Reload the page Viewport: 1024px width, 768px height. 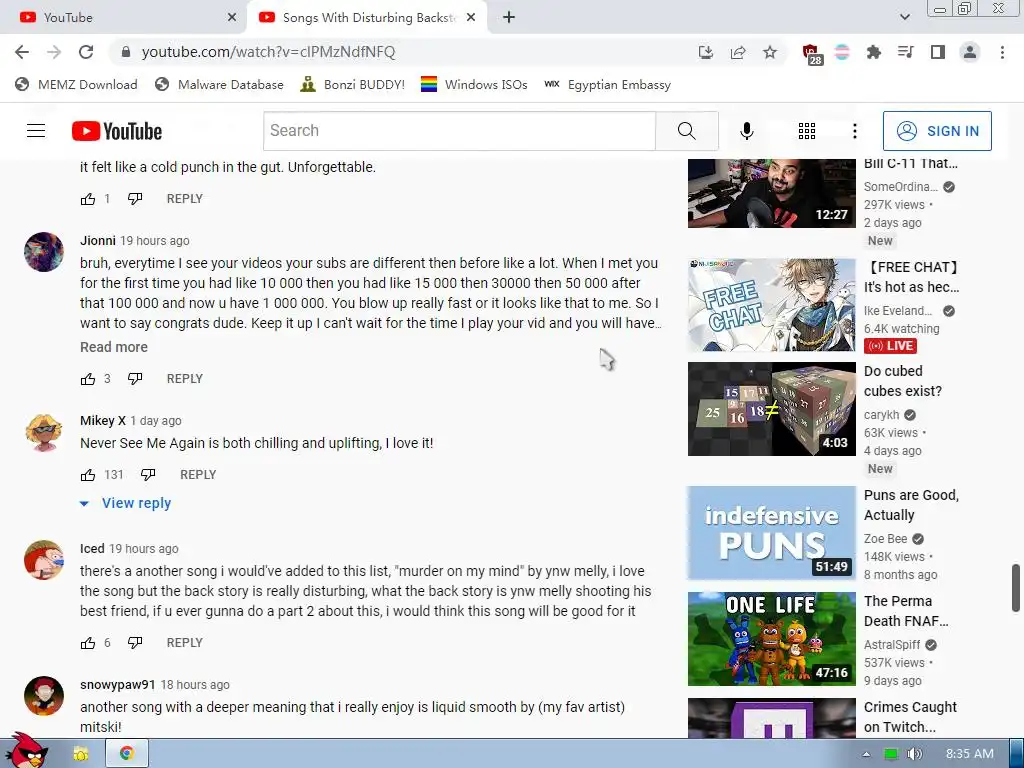pos(86,52)
